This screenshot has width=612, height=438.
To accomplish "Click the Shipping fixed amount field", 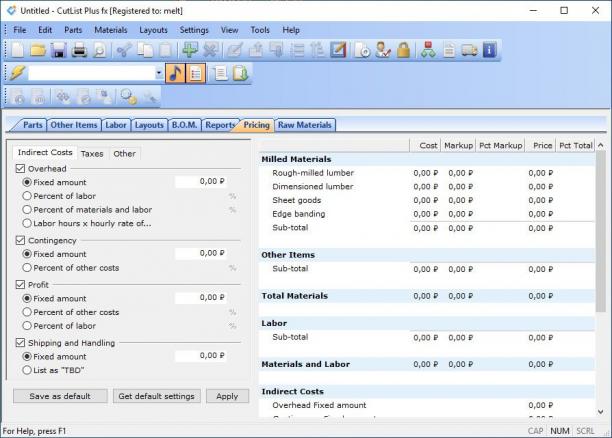I will [201, 356].
